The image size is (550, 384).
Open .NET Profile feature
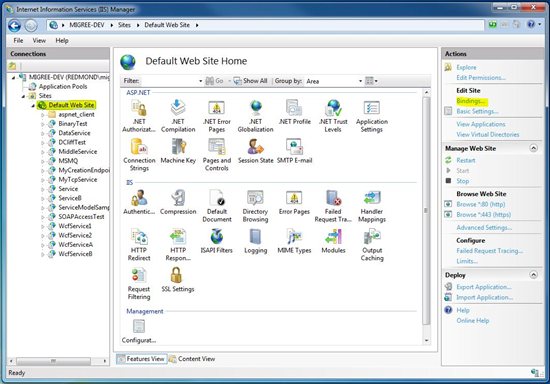tap(295, 113)
